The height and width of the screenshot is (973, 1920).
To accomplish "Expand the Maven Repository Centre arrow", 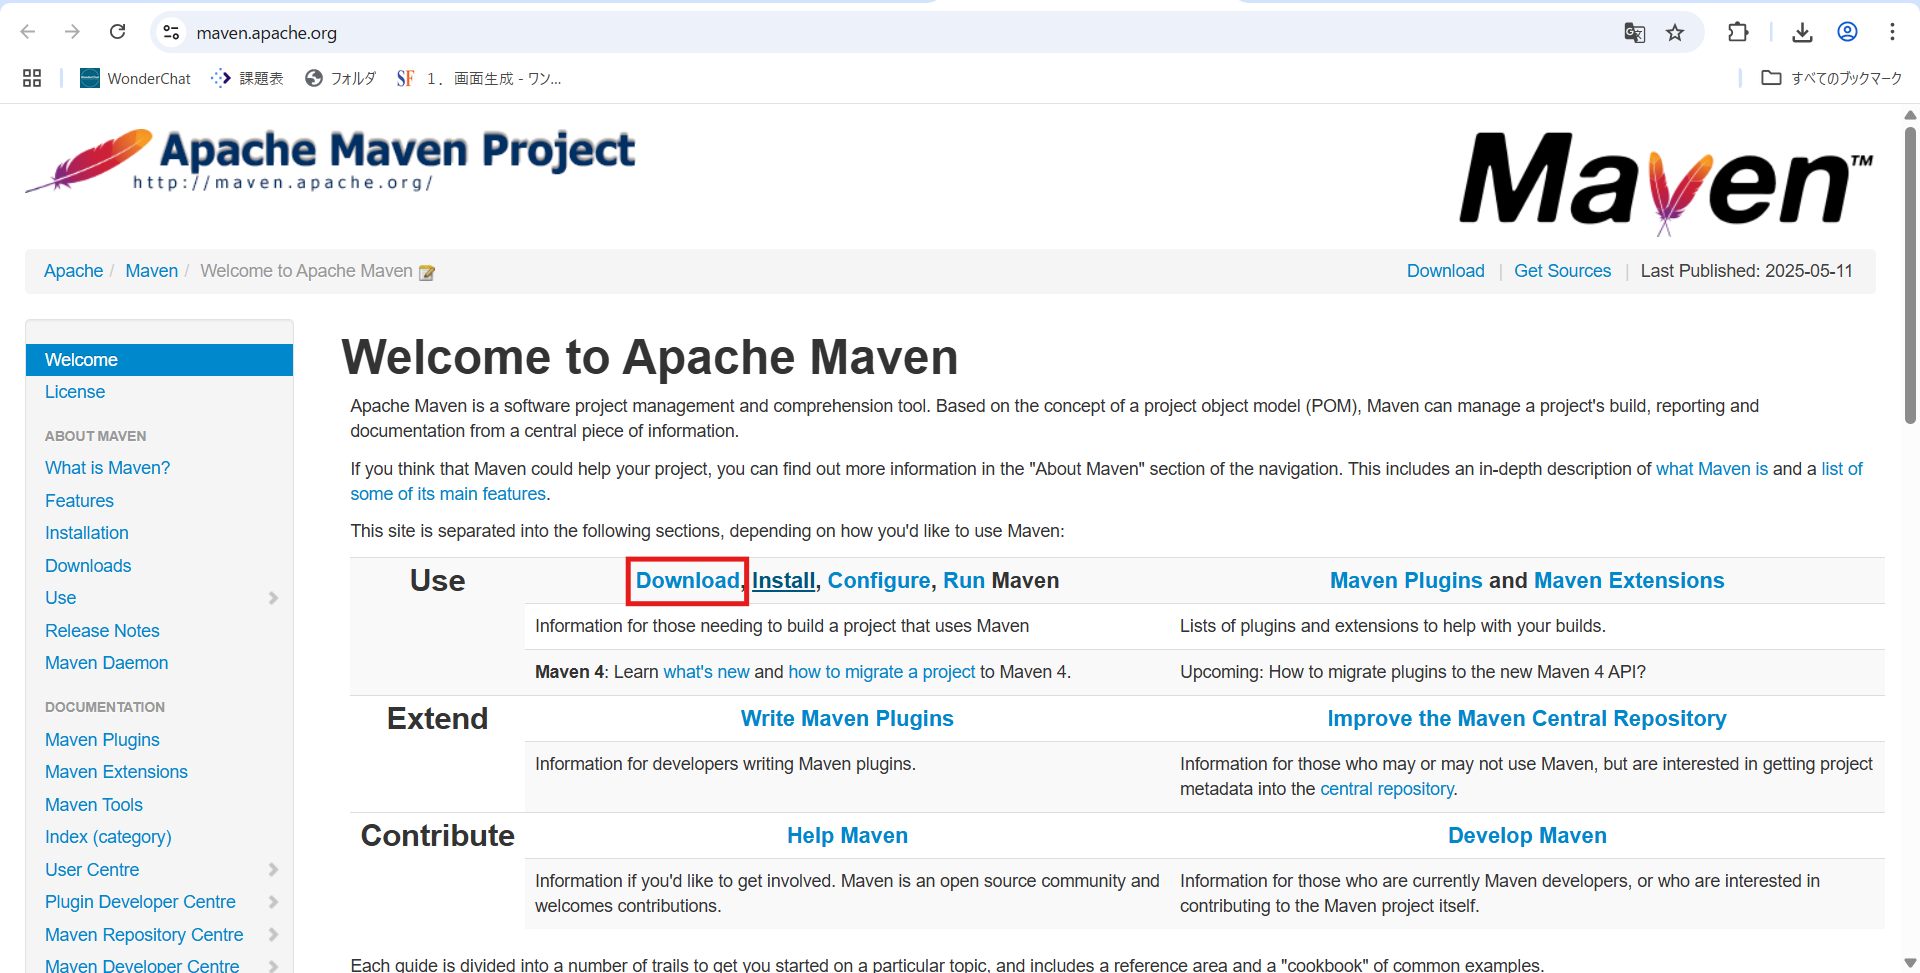I will point(273,935).
